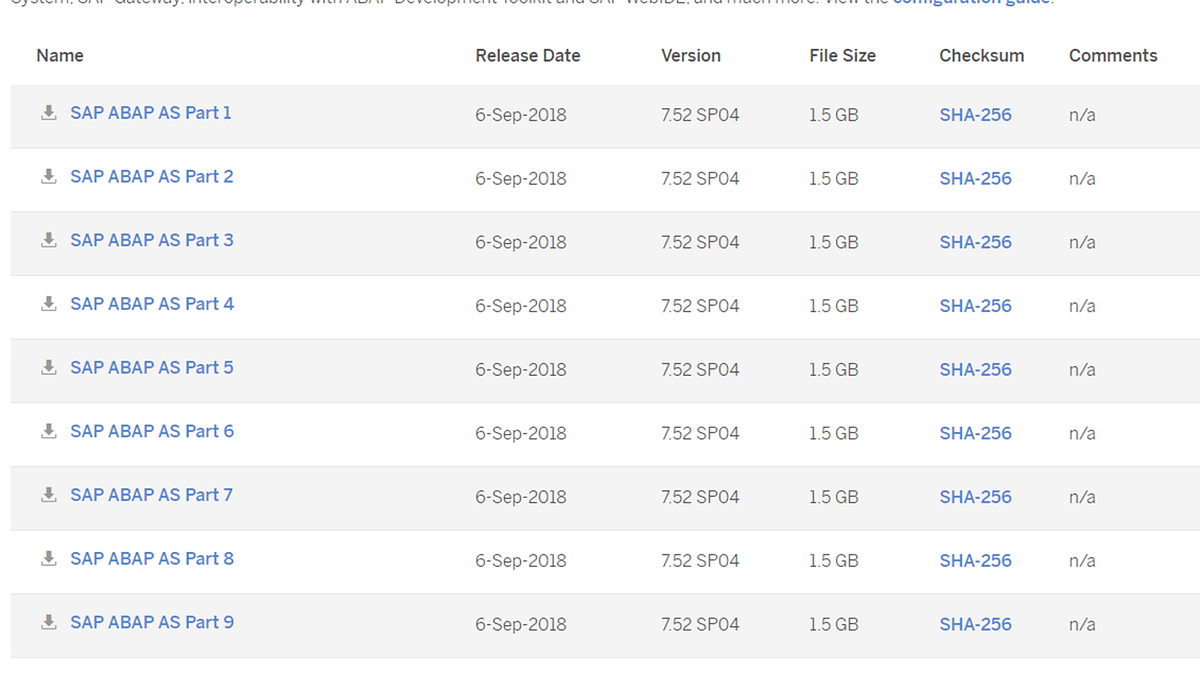Click download icon beside Part 4
Viewport: 1200px width, 675px height.
48,304
